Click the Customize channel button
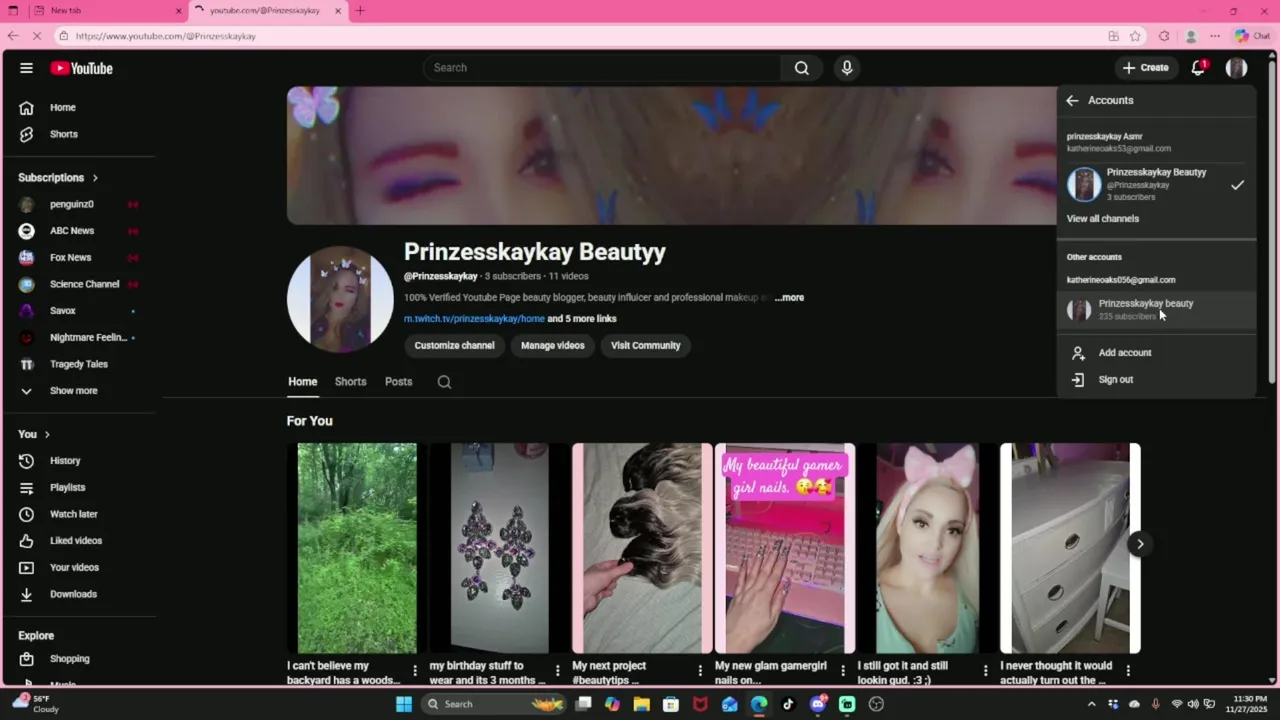 click(454, 346)
